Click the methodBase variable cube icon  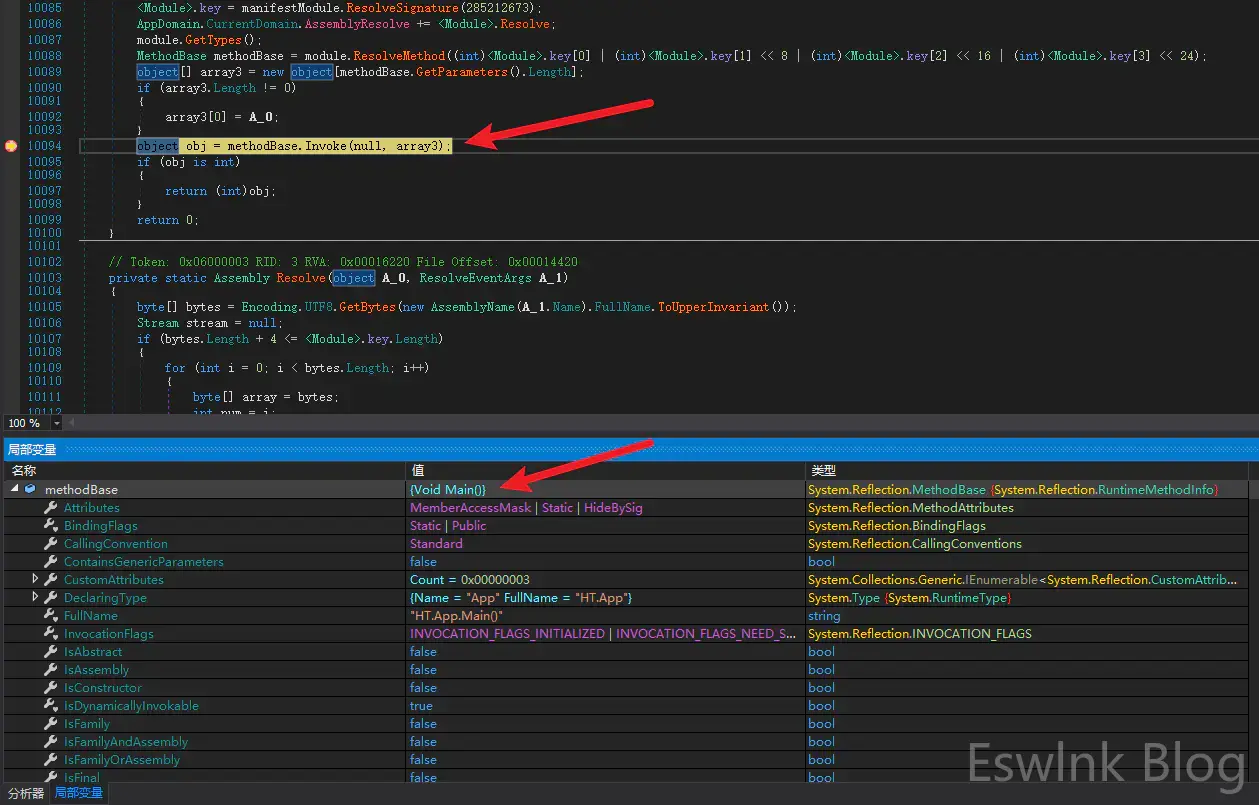30,490
